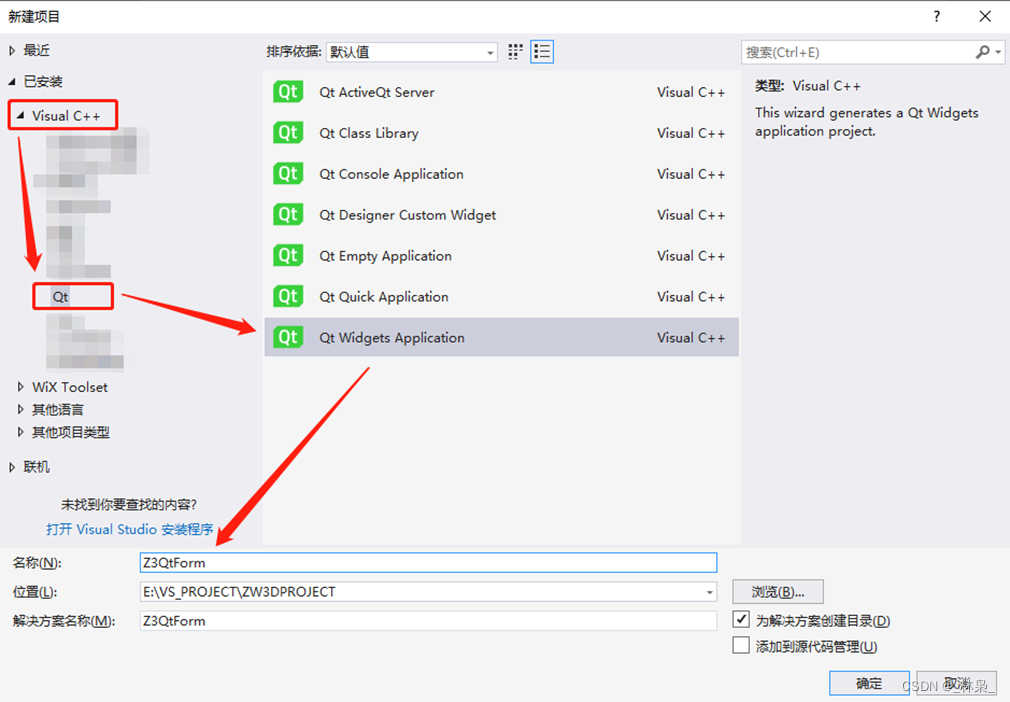Toggle 为解决方案创建目录 checkbox
The height and width of the screenshot is (702, 1010).
[x=741, y=620]
